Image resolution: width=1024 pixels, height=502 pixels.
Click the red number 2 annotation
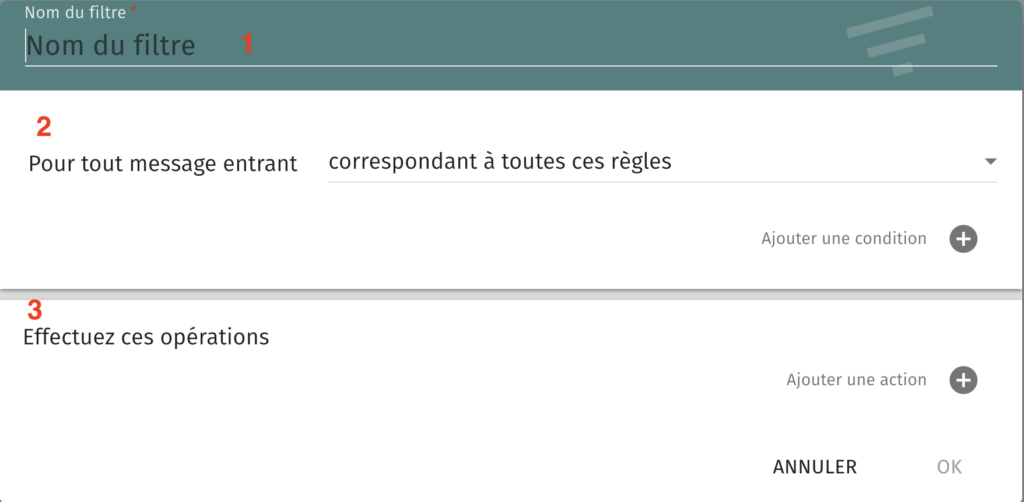[44, 127]
